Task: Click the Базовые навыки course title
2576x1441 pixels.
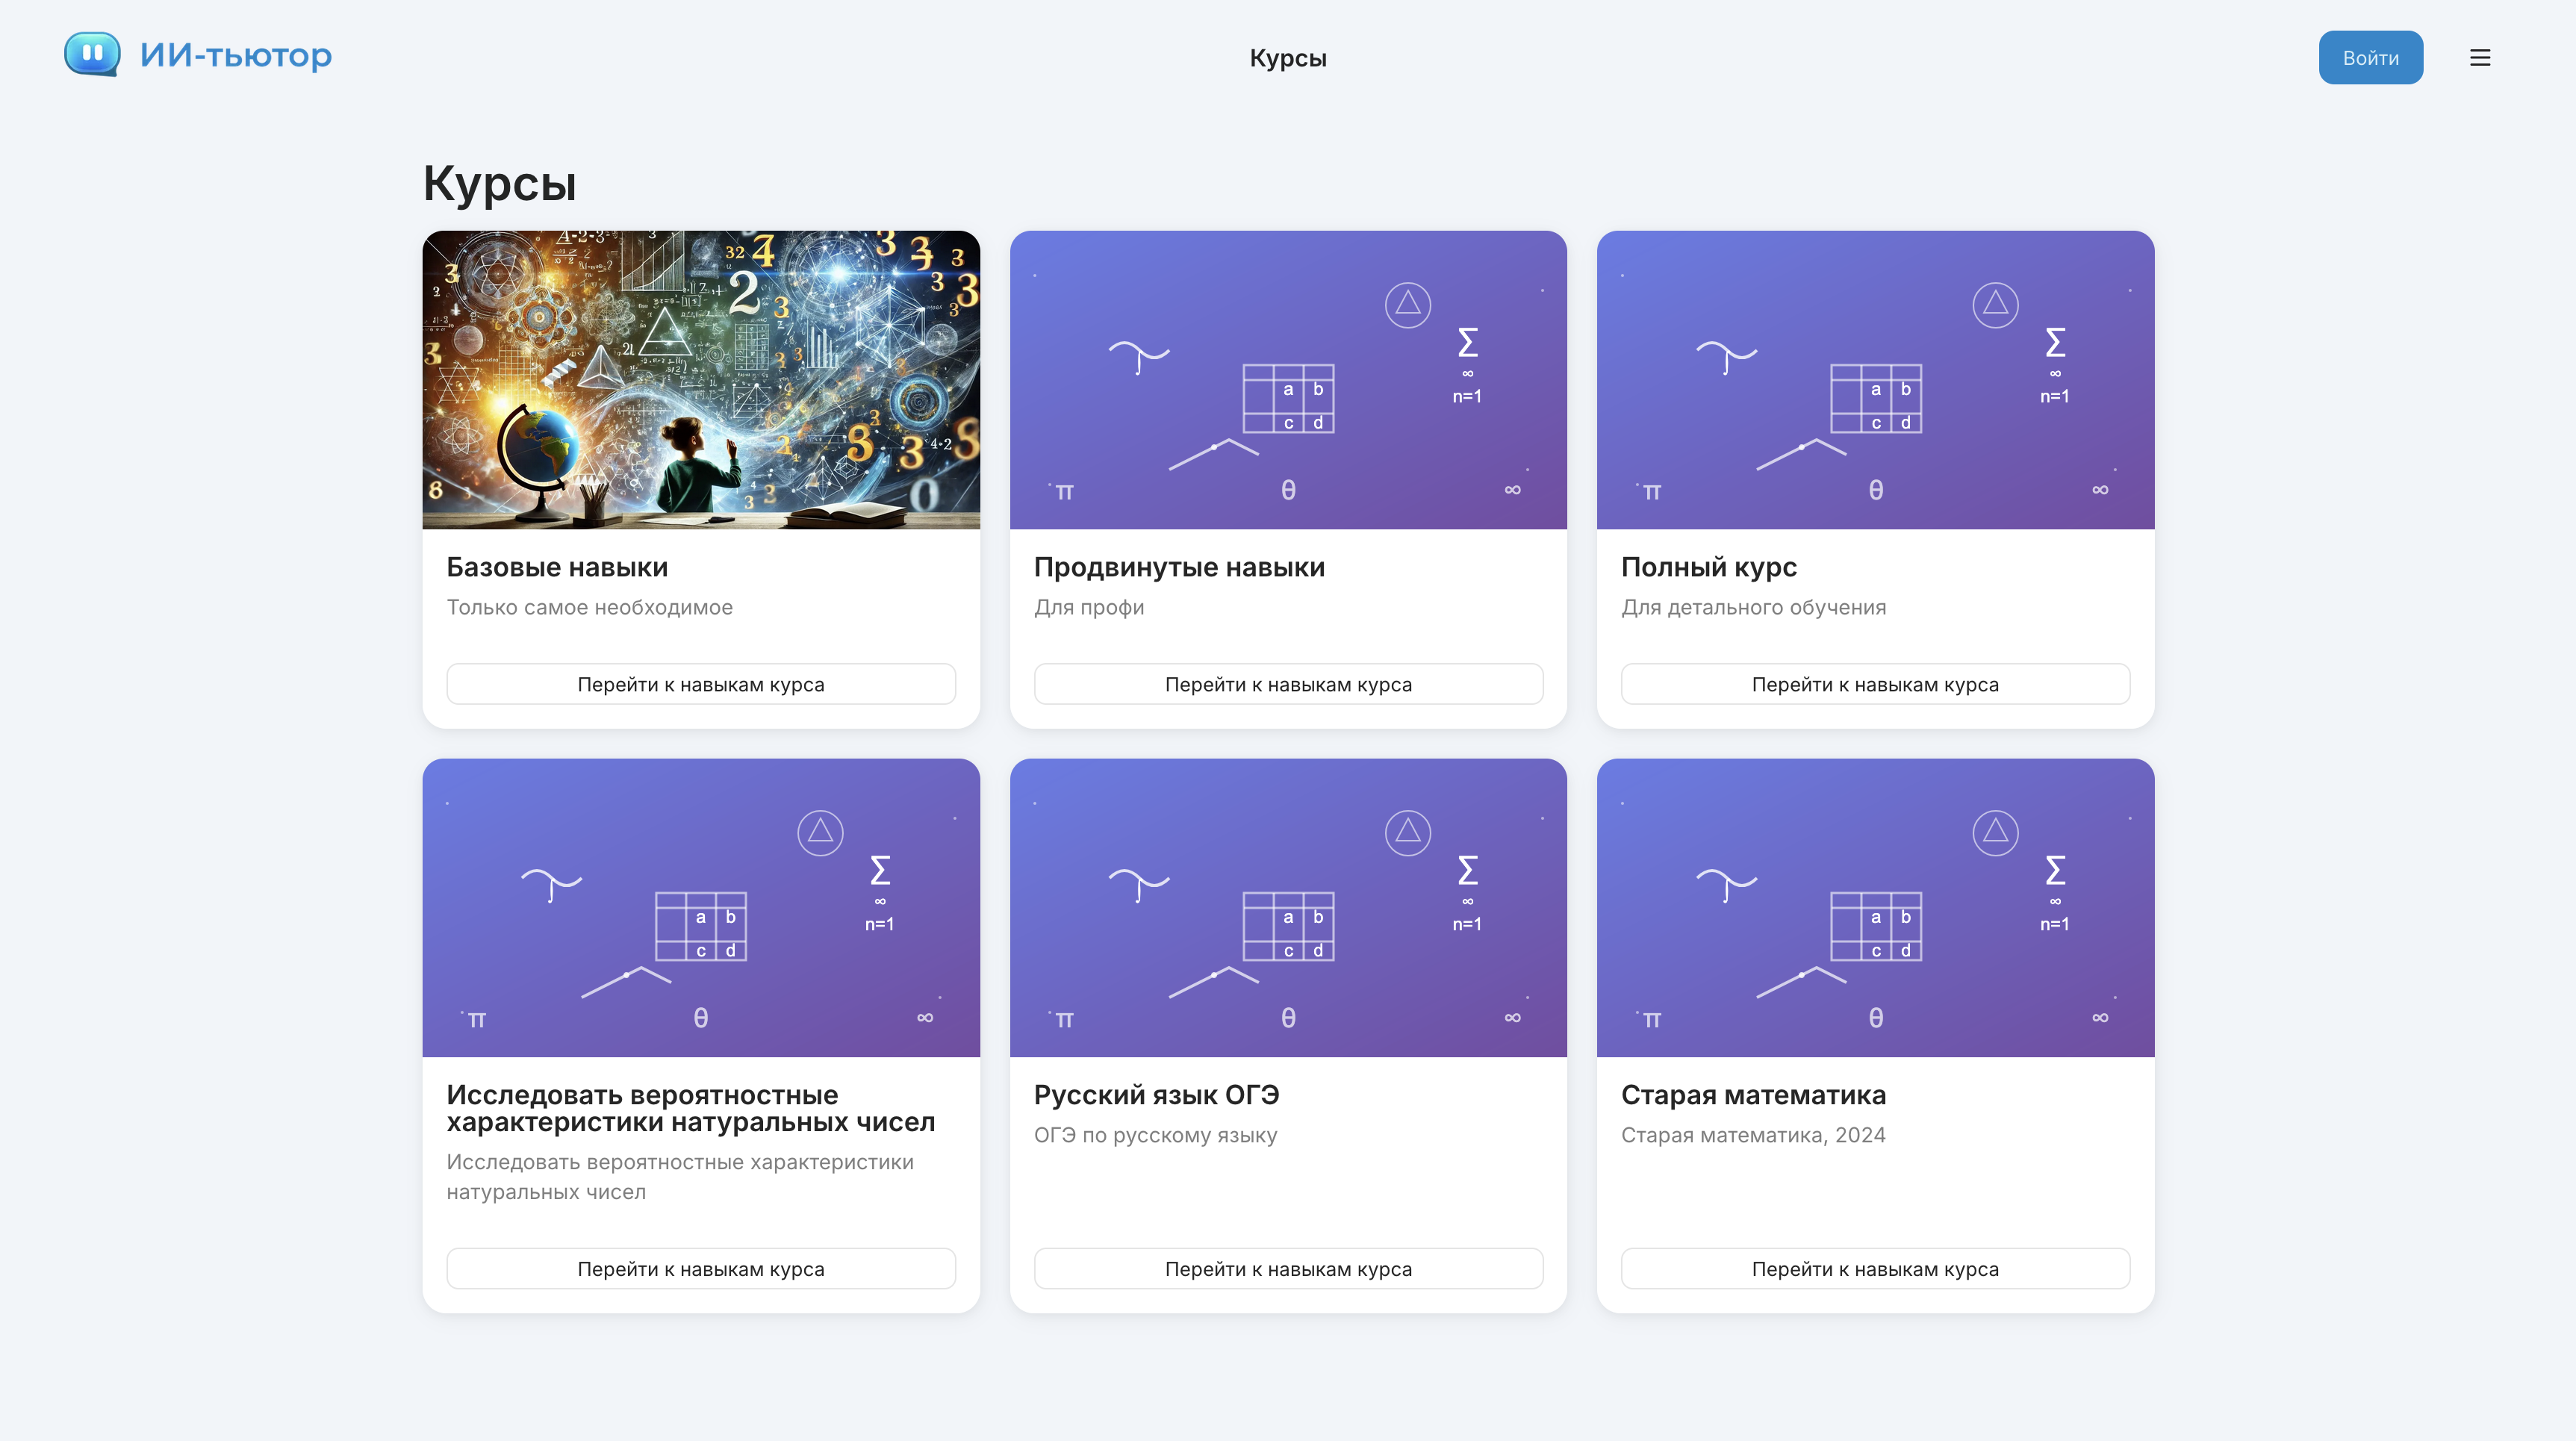Action: coord(557,567)
